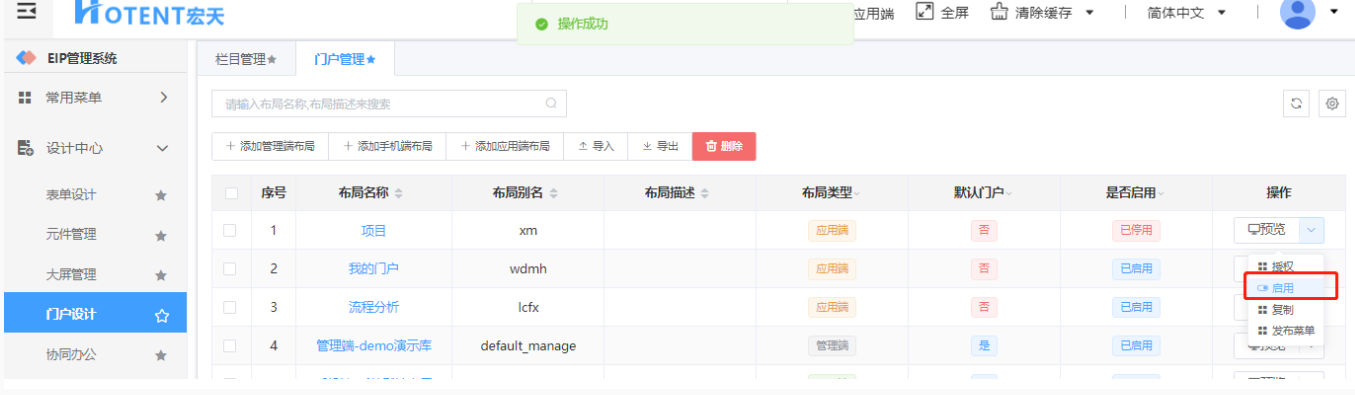Click the user avatar icon
The width and height of the screenshot is (1355, 395).
pos(1297,12)
